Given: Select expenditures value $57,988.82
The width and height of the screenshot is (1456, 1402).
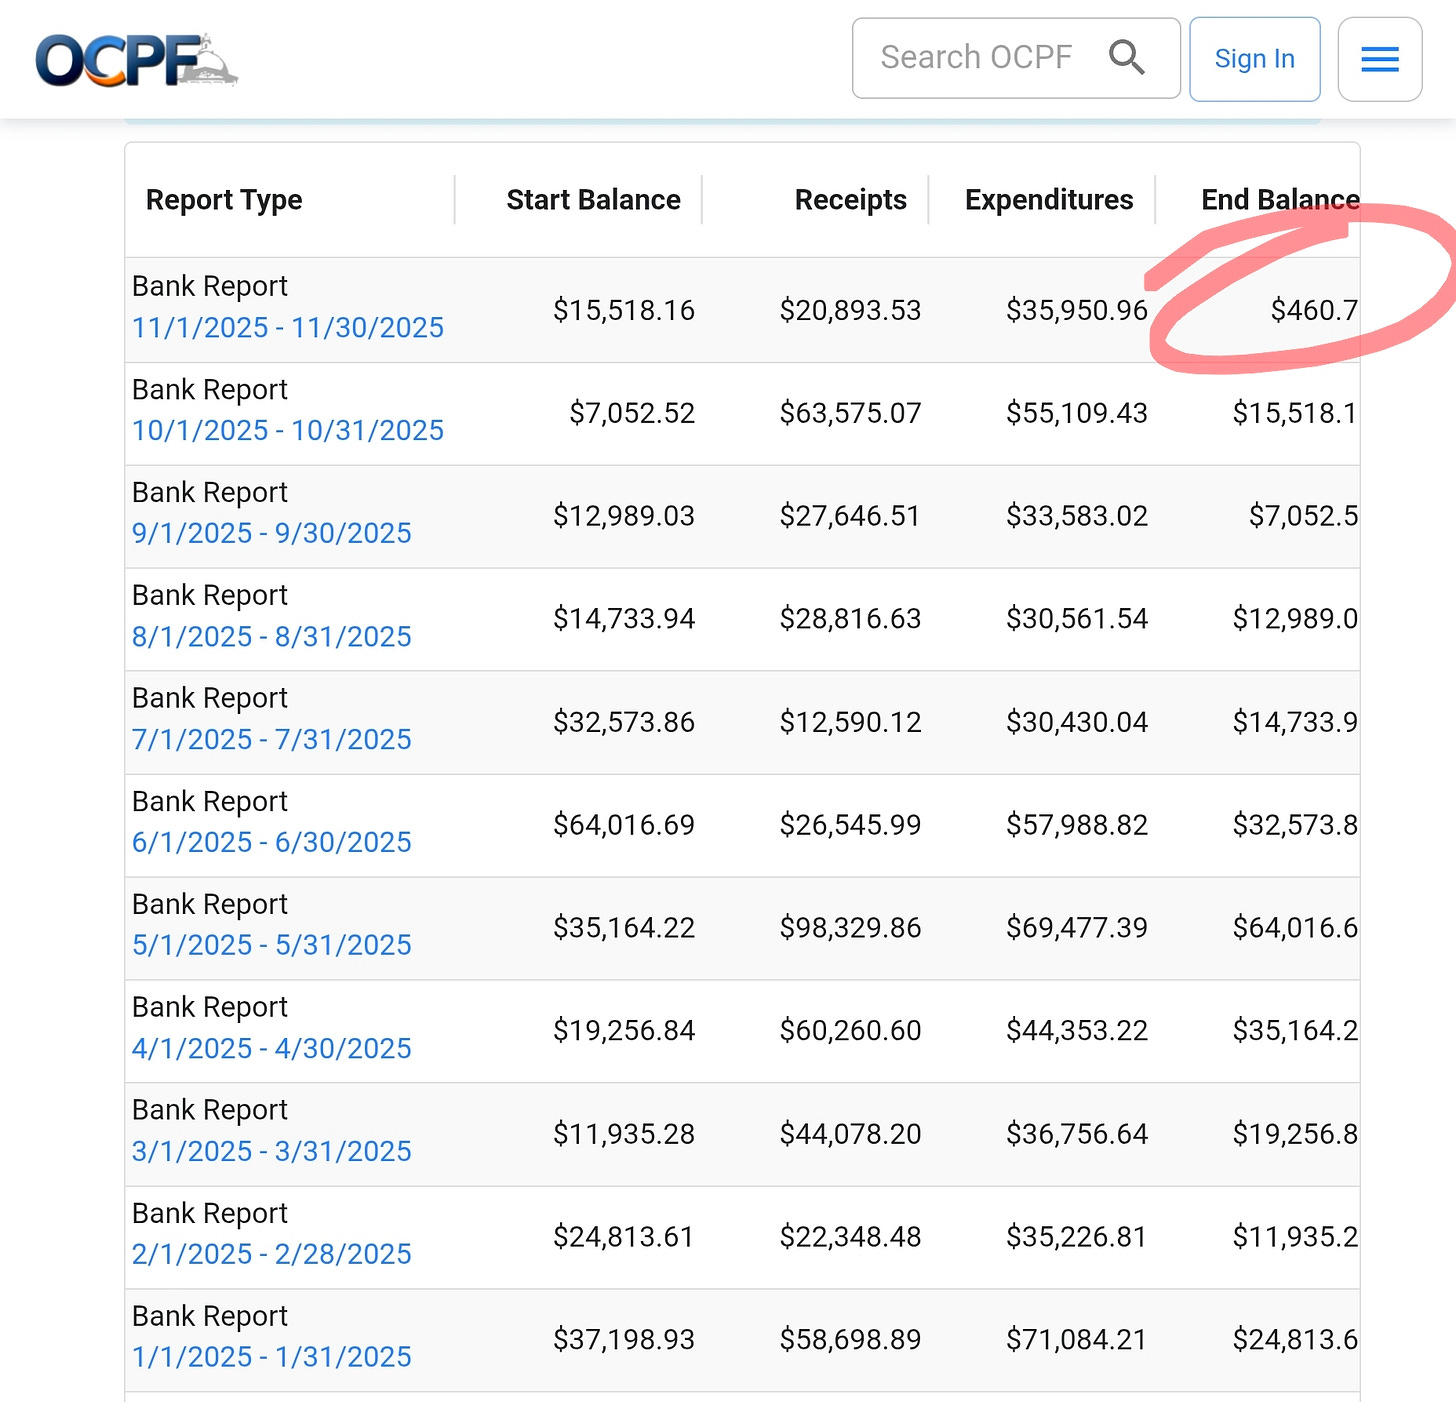Looking at the screenshot, I should pyautogui.click(x=1077, y=825).
